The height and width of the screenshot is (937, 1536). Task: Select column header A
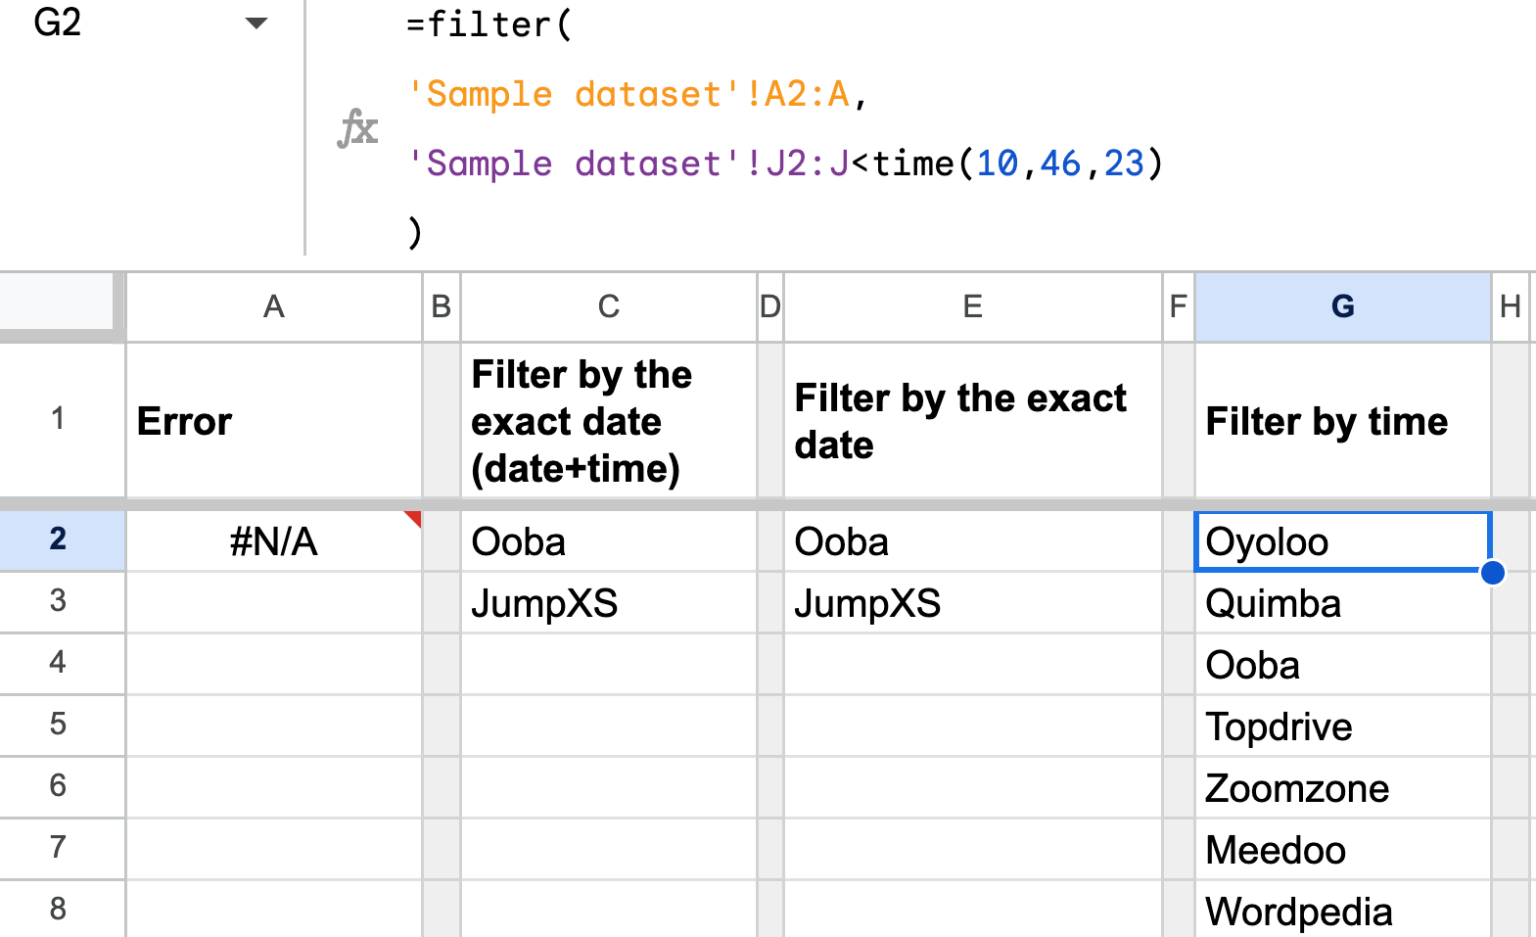coord(274,307)
